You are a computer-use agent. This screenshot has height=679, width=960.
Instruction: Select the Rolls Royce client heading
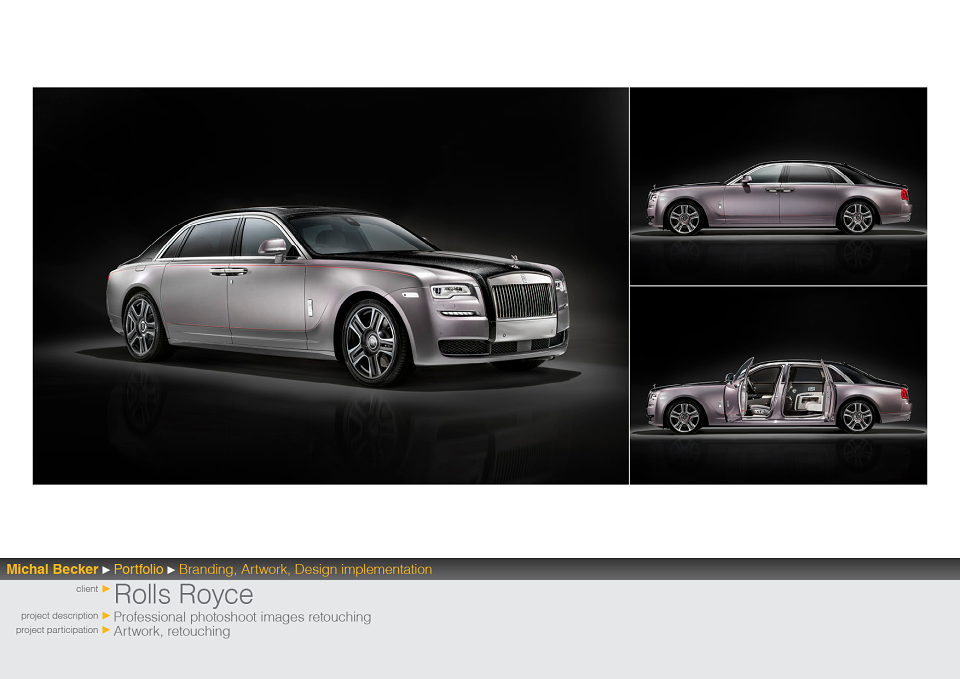click(x=184, y=595)
